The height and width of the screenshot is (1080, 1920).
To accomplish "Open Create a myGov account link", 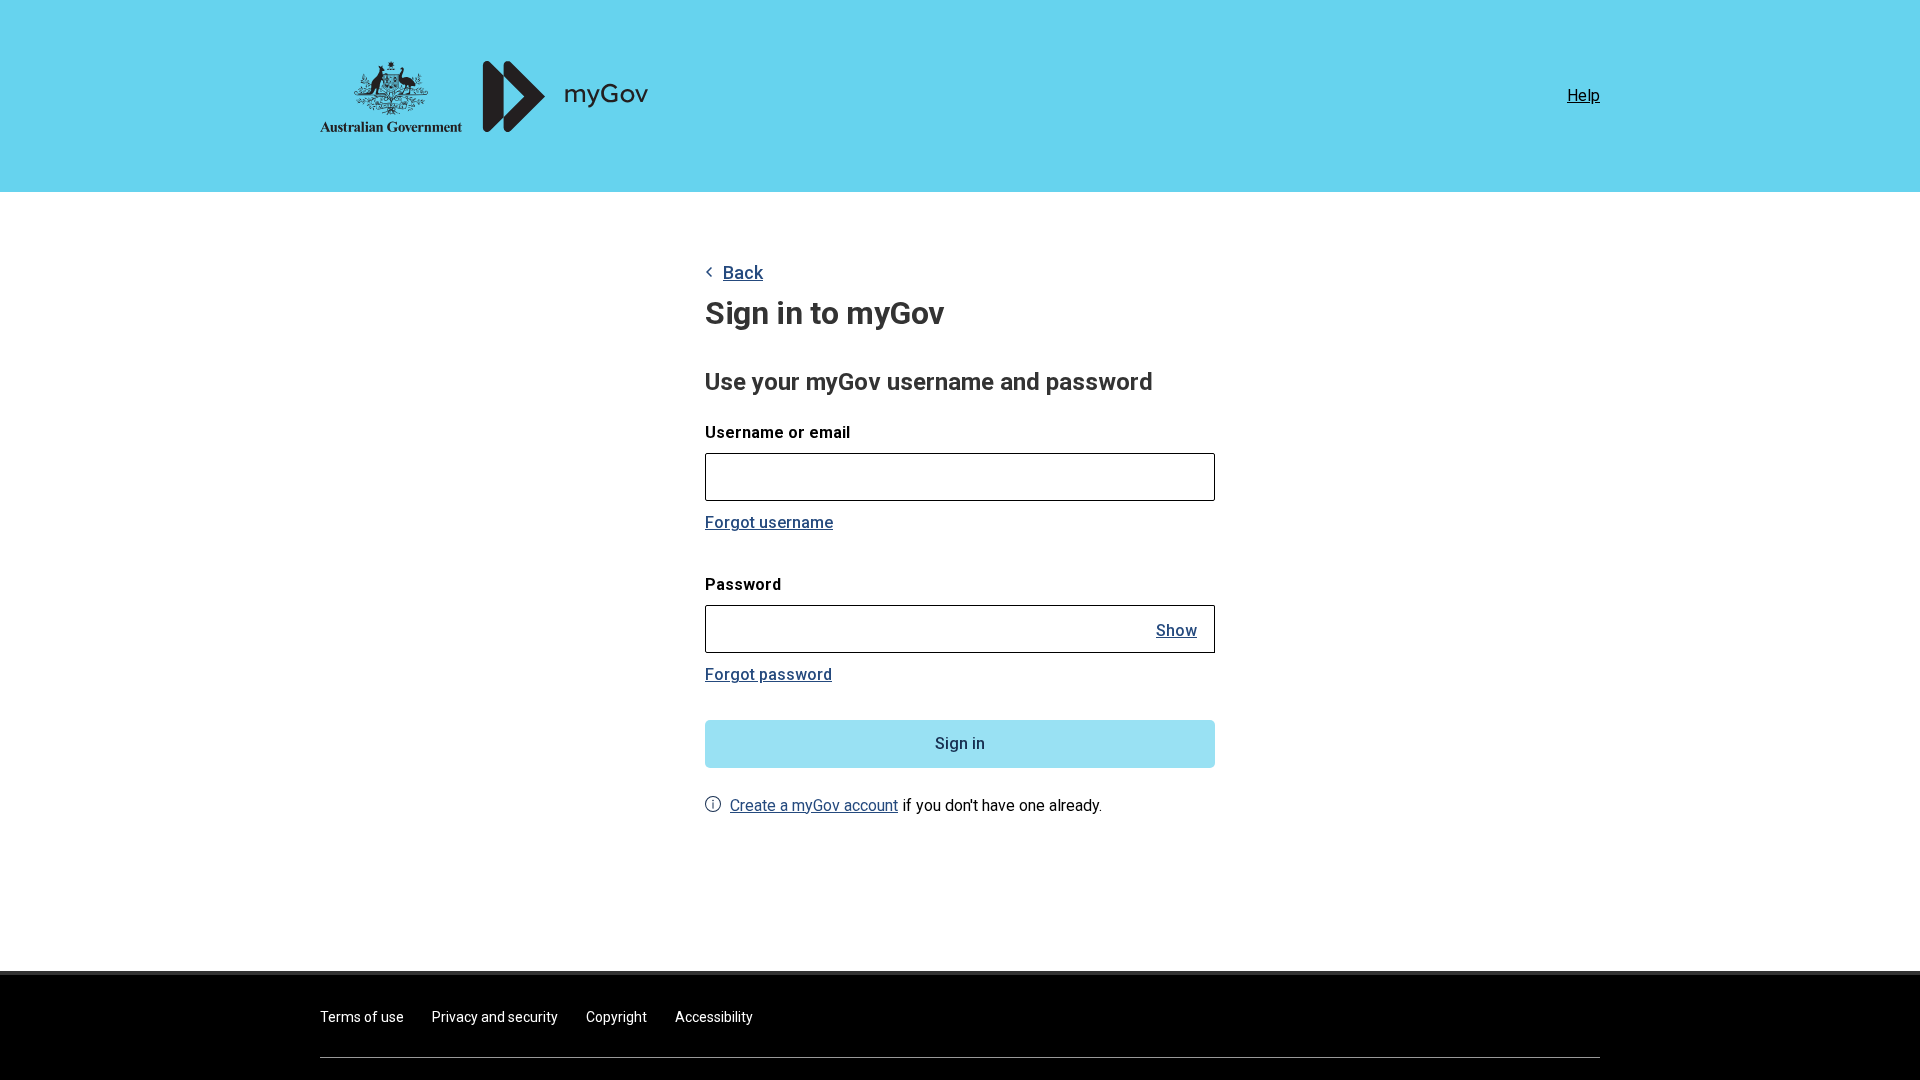I will point(814,805).
